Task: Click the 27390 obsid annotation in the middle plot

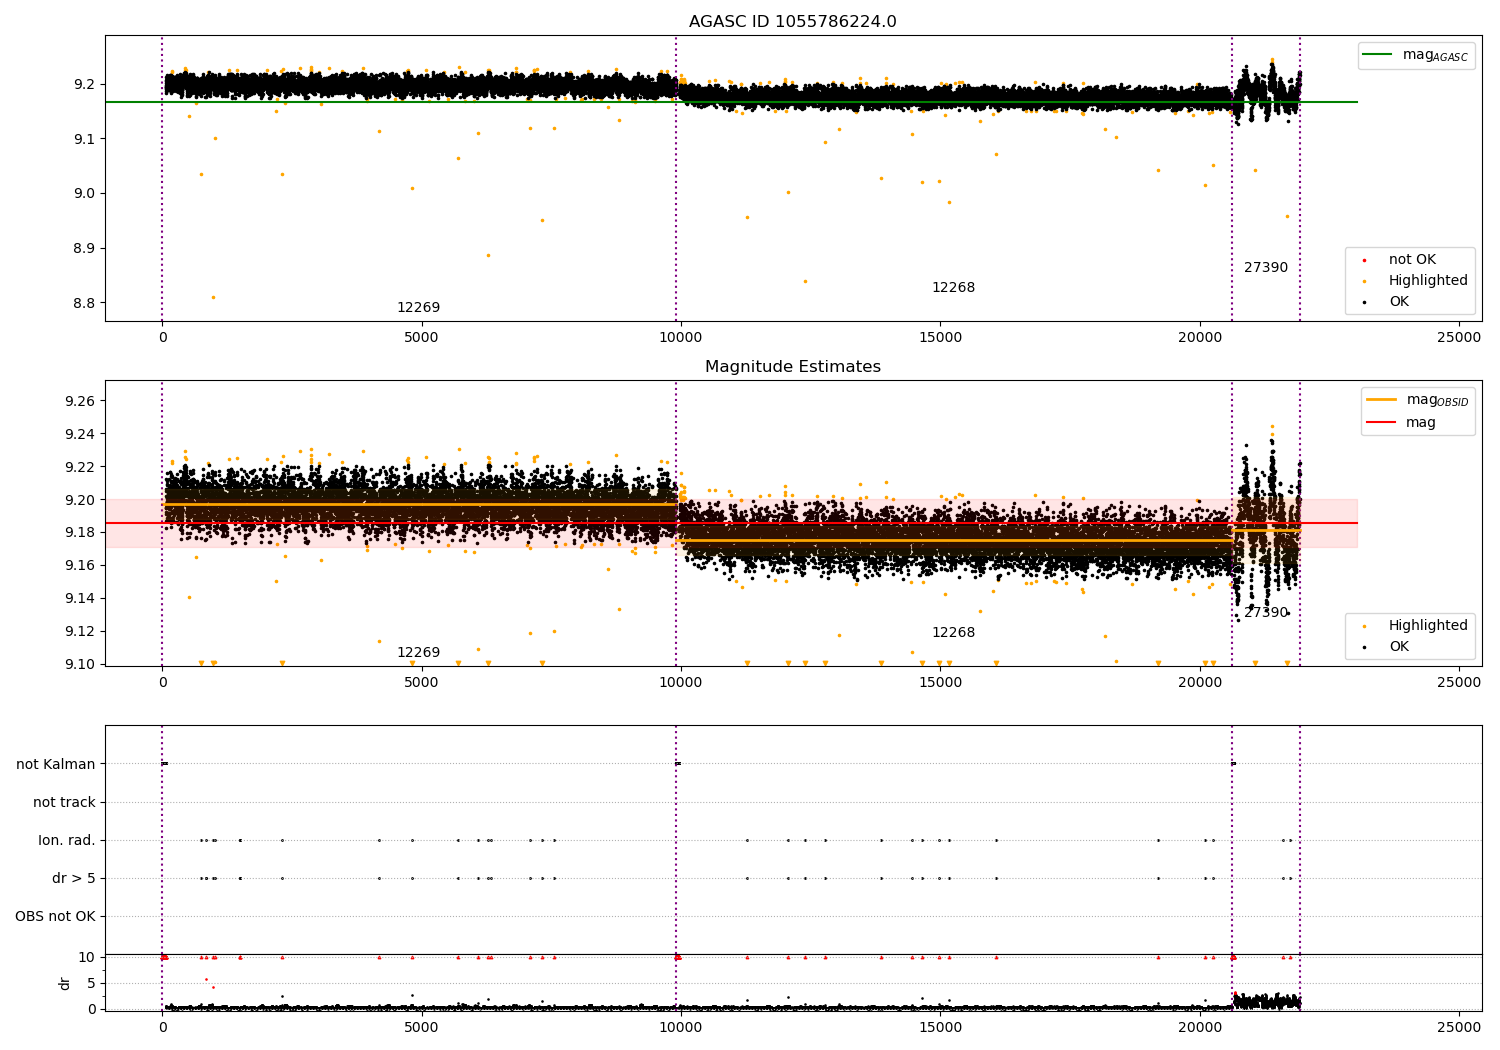Action: point(1266,613)
